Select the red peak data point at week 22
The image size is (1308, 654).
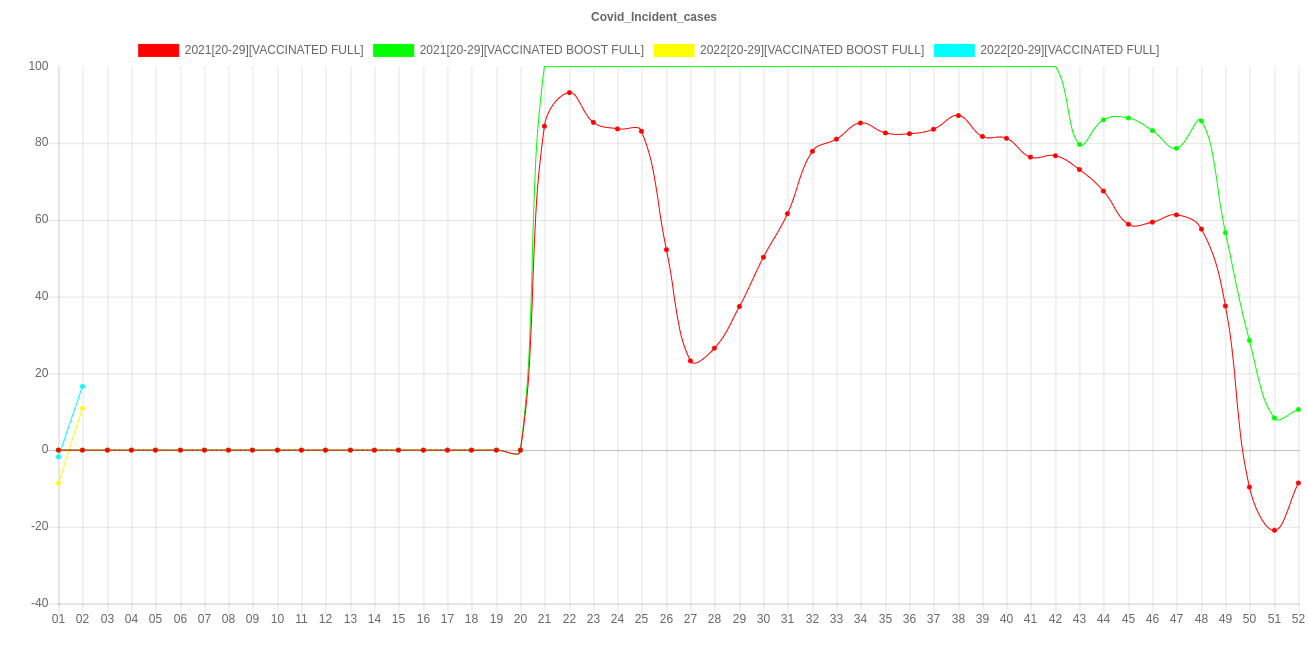(x=569, y=93)
